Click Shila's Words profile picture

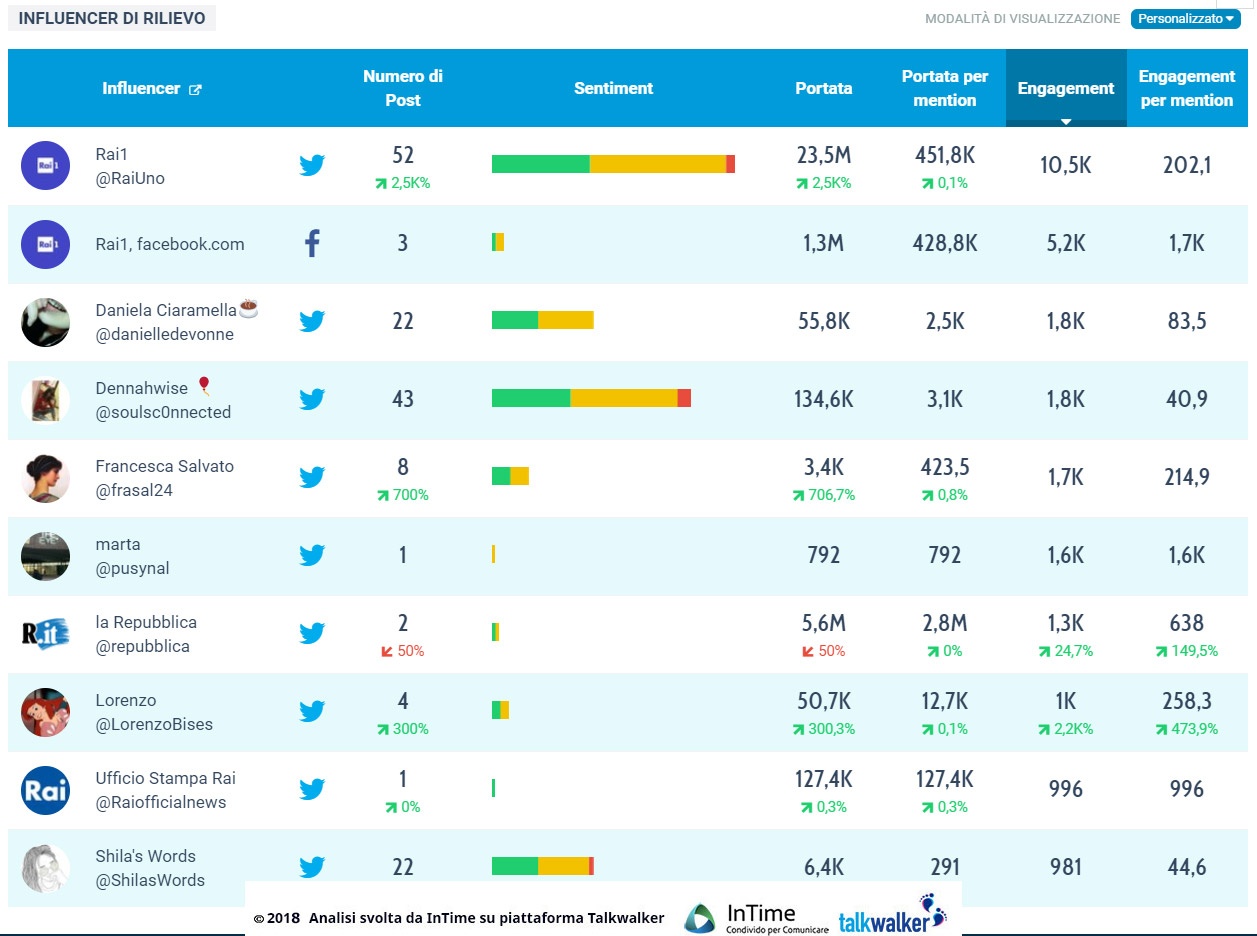click(x=45, y=868)
